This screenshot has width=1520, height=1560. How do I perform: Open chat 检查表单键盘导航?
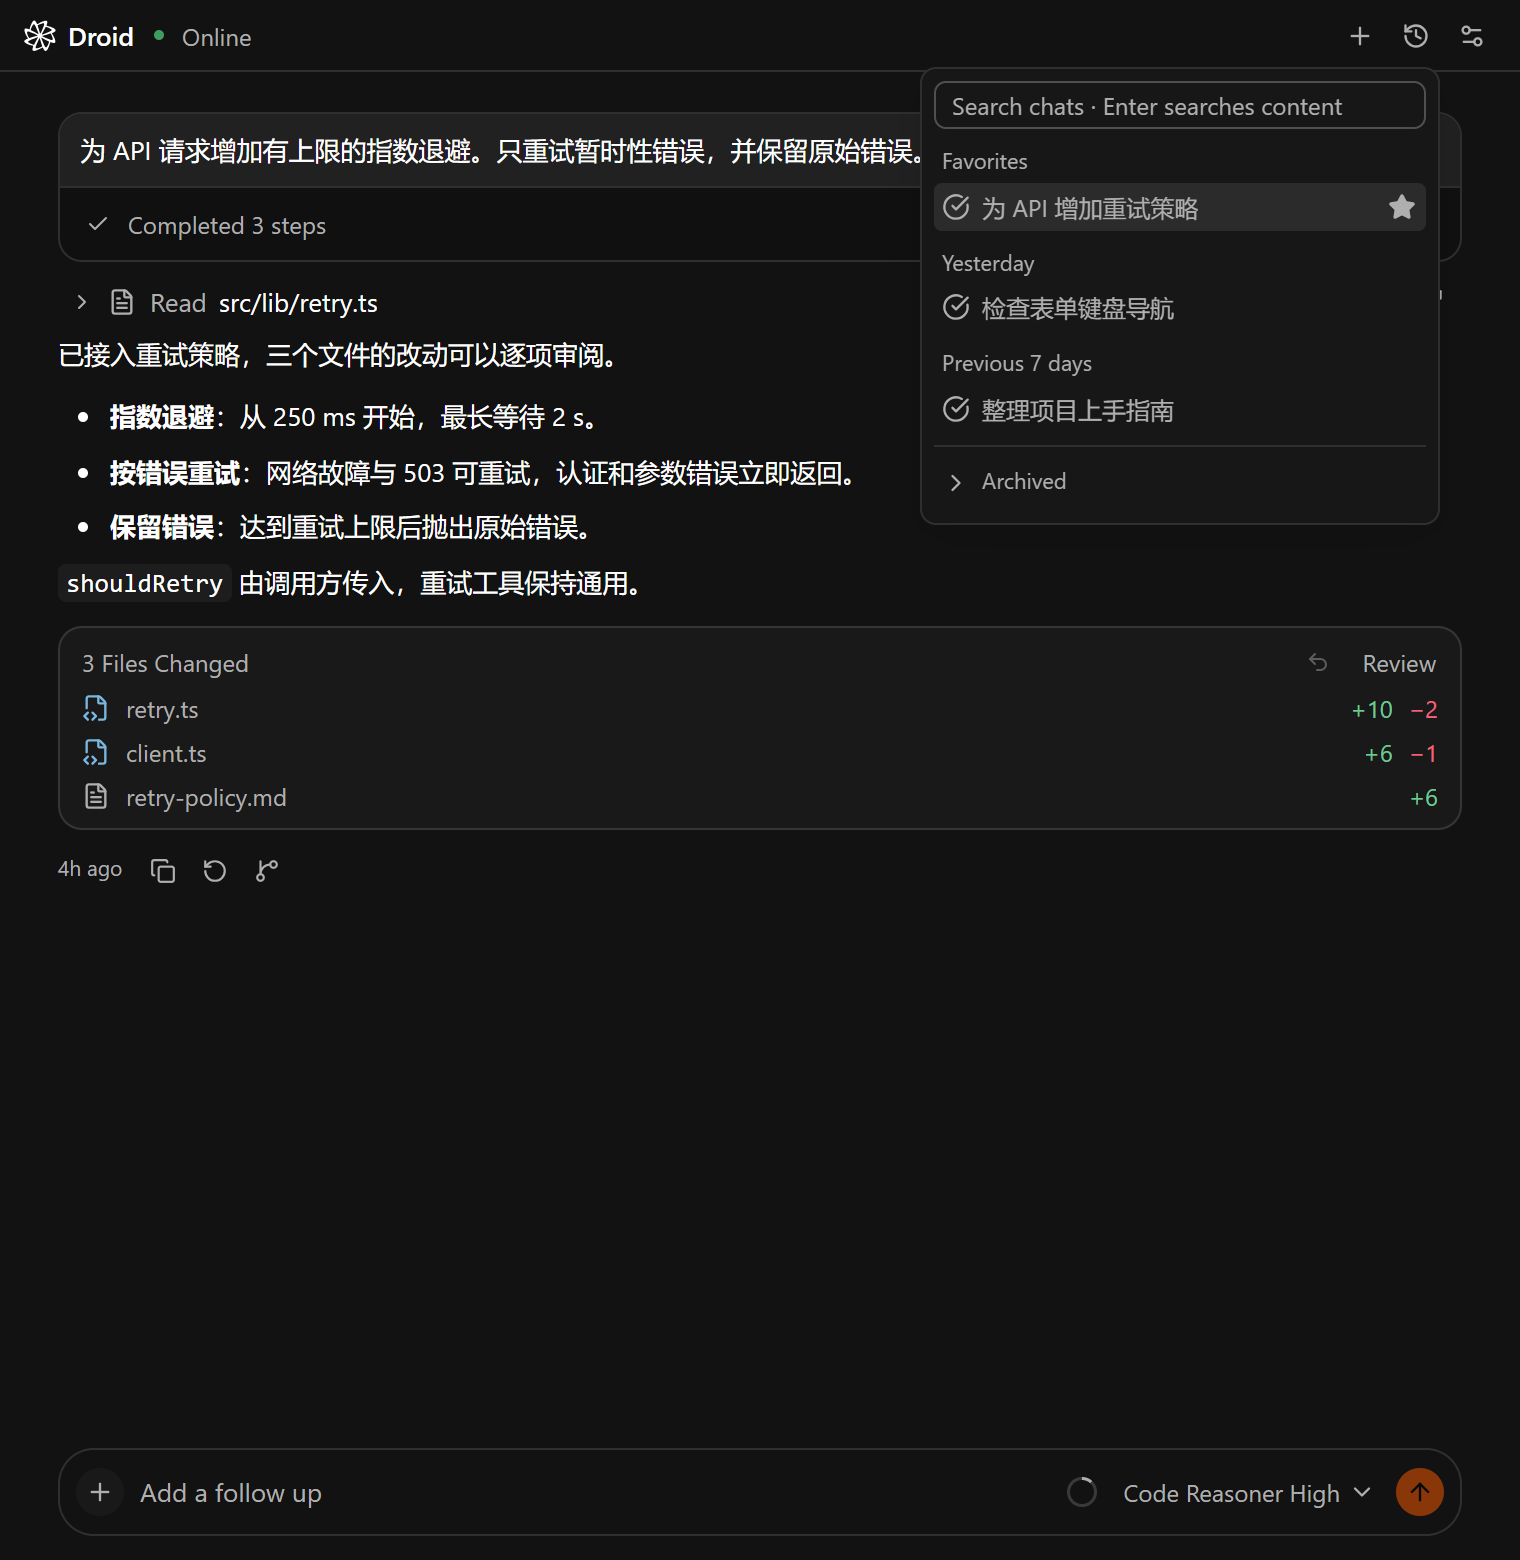click(1180, 308)
